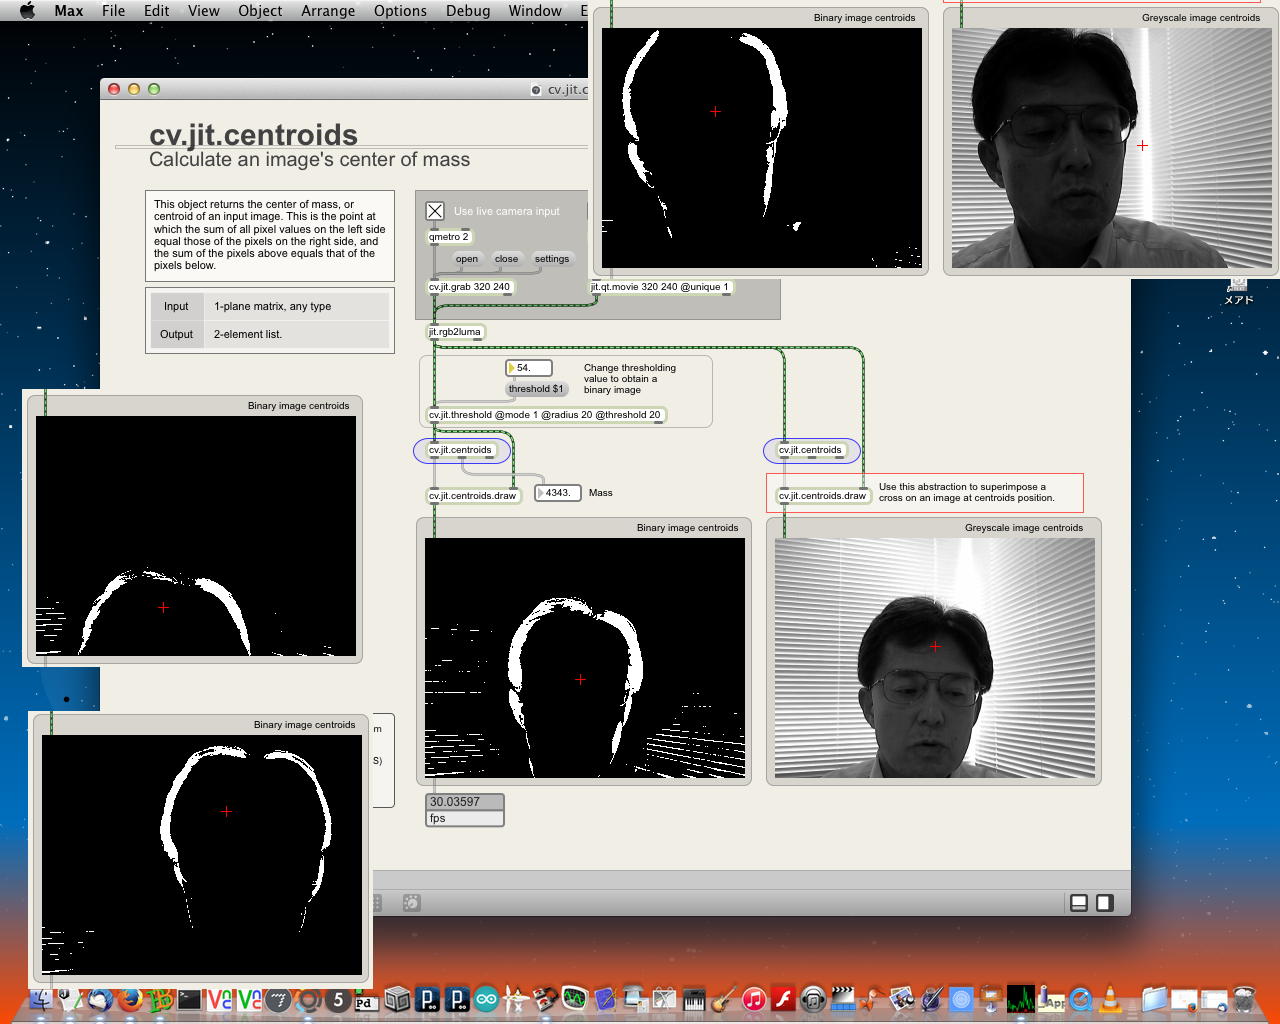Open the Terminal icon in the dock
This screenshot has height=1024, width=1280.
pos(189,998)
